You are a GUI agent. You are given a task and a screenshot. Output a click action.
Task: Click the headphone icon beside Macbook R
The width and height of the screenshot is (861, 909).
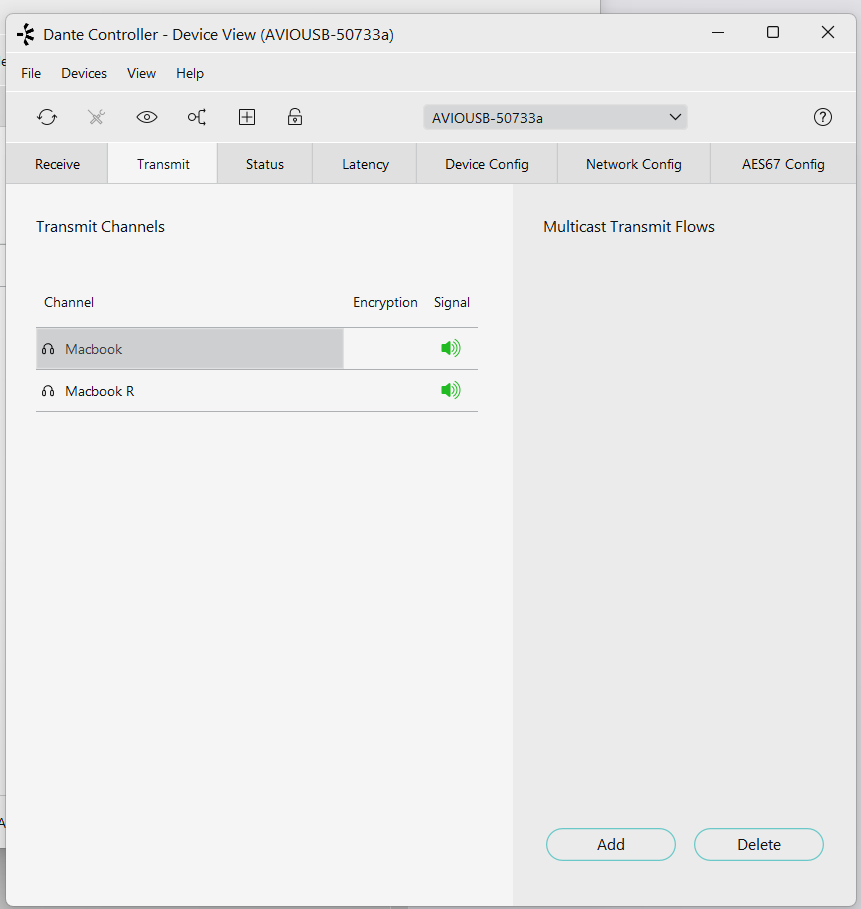pyautogui.click(x=48, y=391)
